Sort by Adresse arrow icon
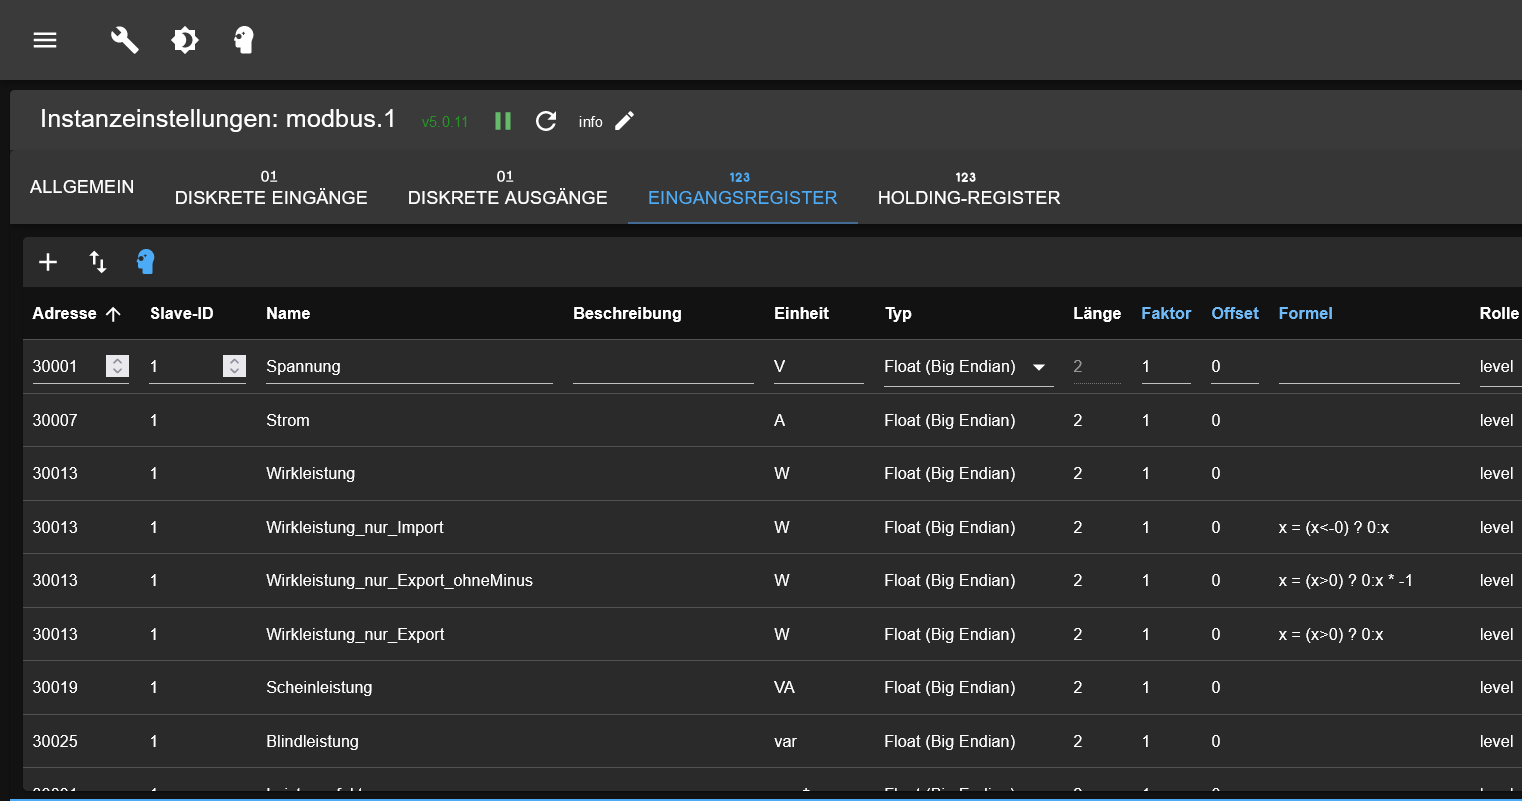The image size is (1522, 801). [114, 314]
